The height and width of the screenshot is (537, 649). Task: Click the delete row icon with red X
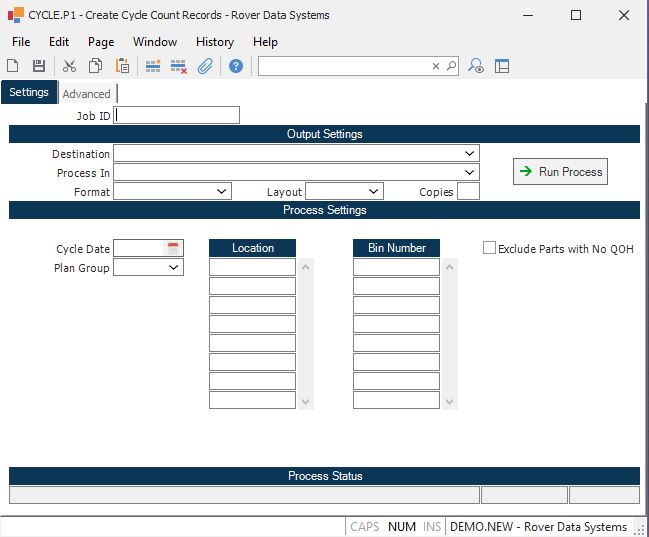(x=179, y=66)
